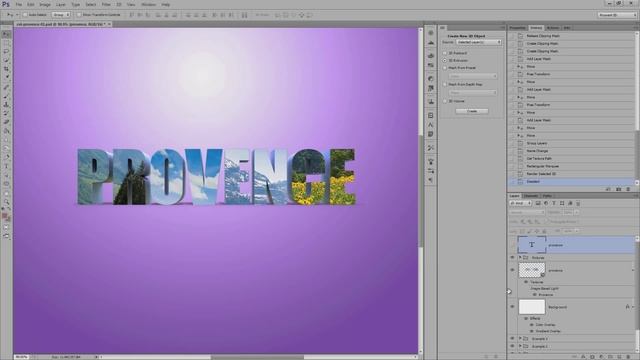Hide the Background layer
Image resolution: width=640 pixels, height=360 pixels.
(x=512, y=307)
